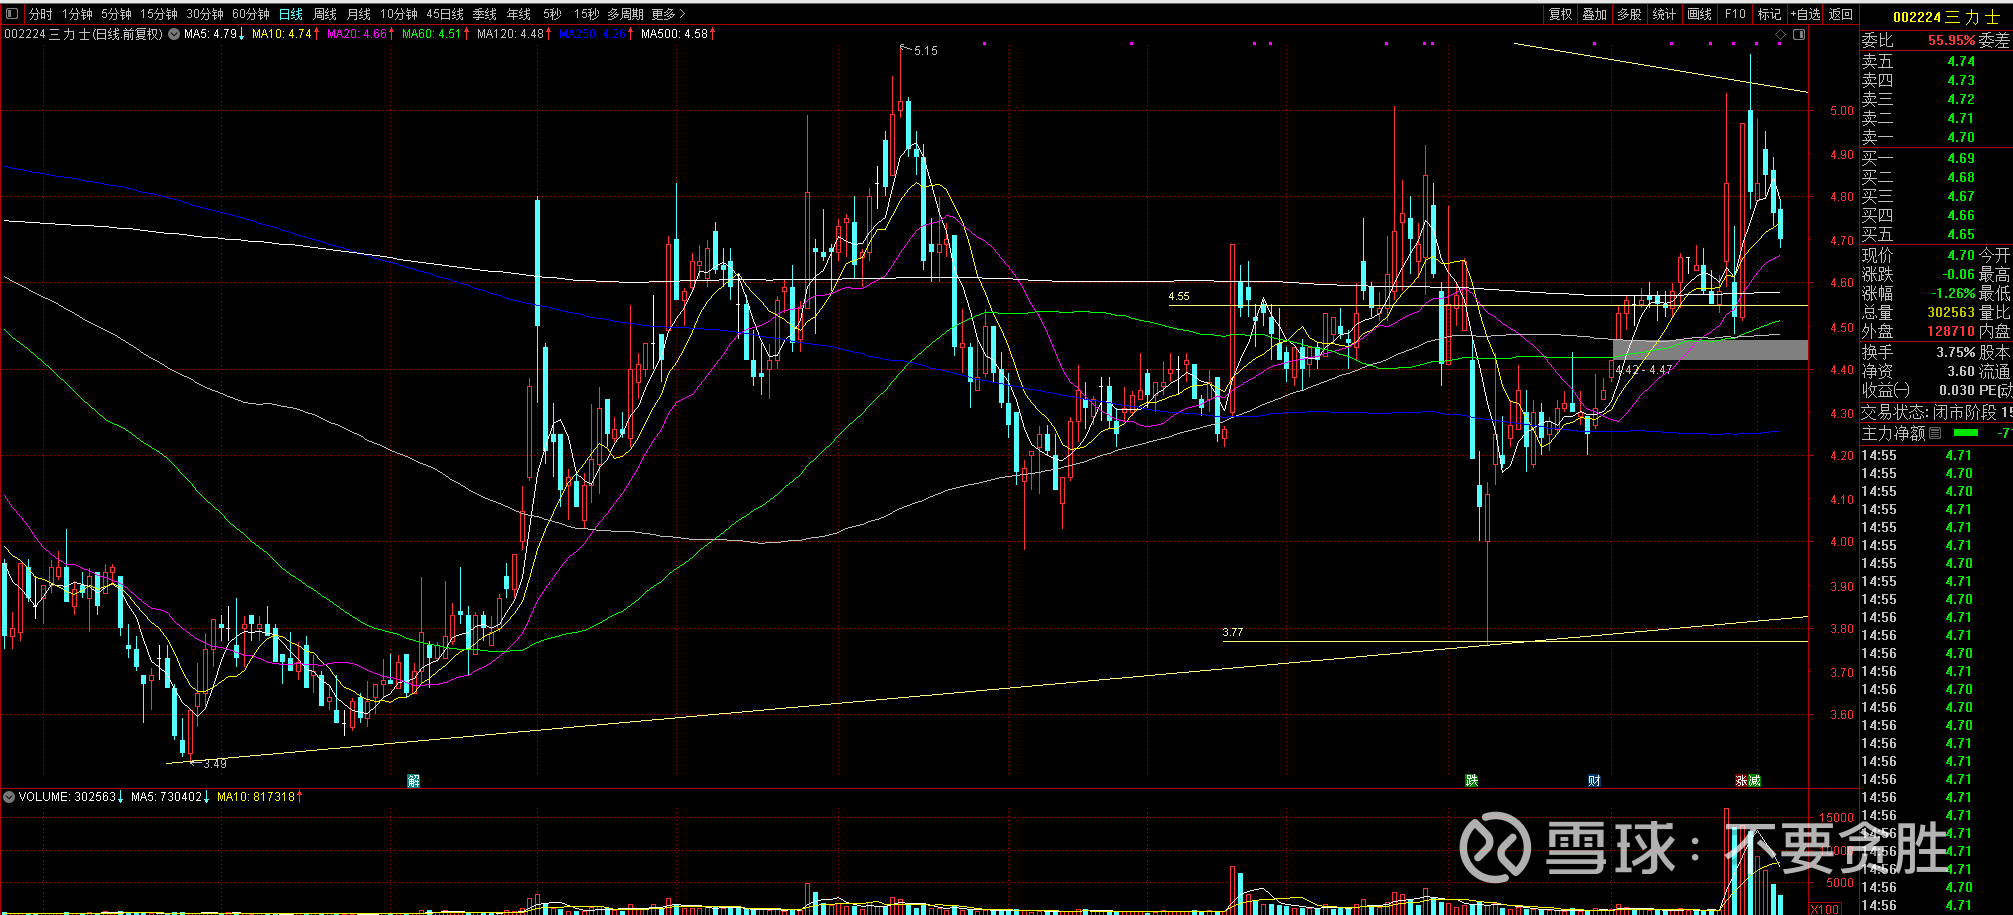Click the X100 volume scale label
The image size is (2013, 915).
(x=1825, y=908)
